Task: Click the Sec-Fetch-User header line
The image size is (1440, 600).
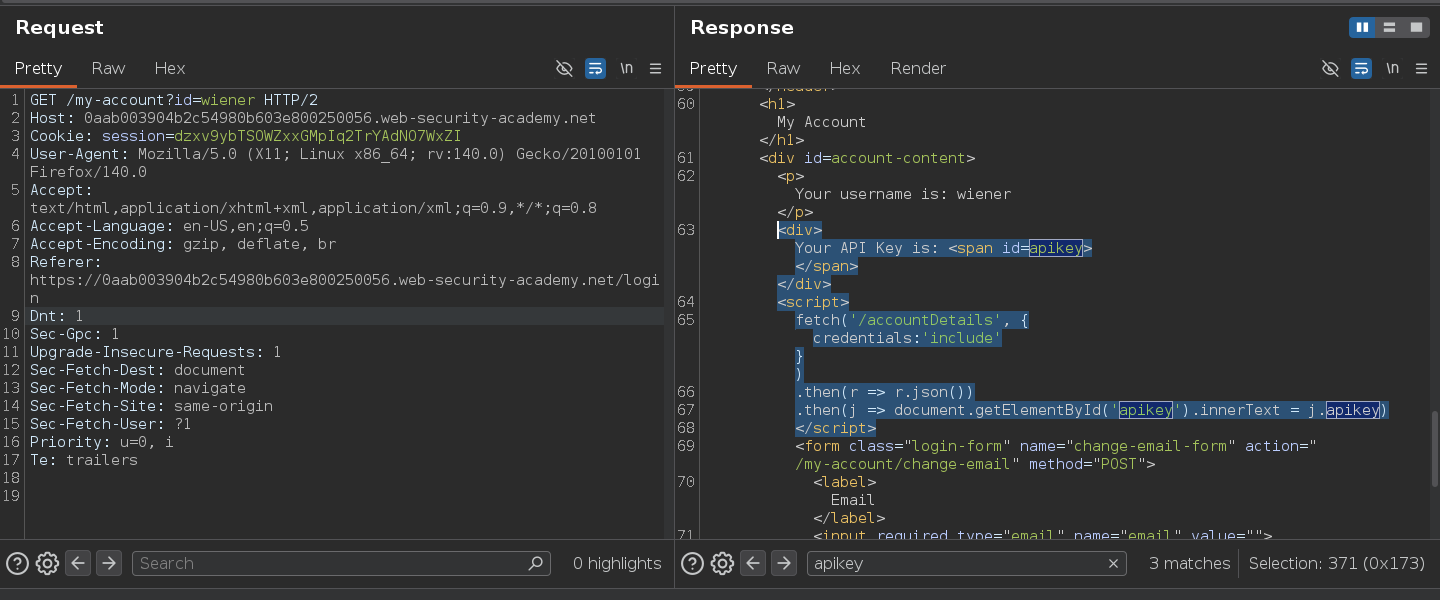Action: point(111,424)
